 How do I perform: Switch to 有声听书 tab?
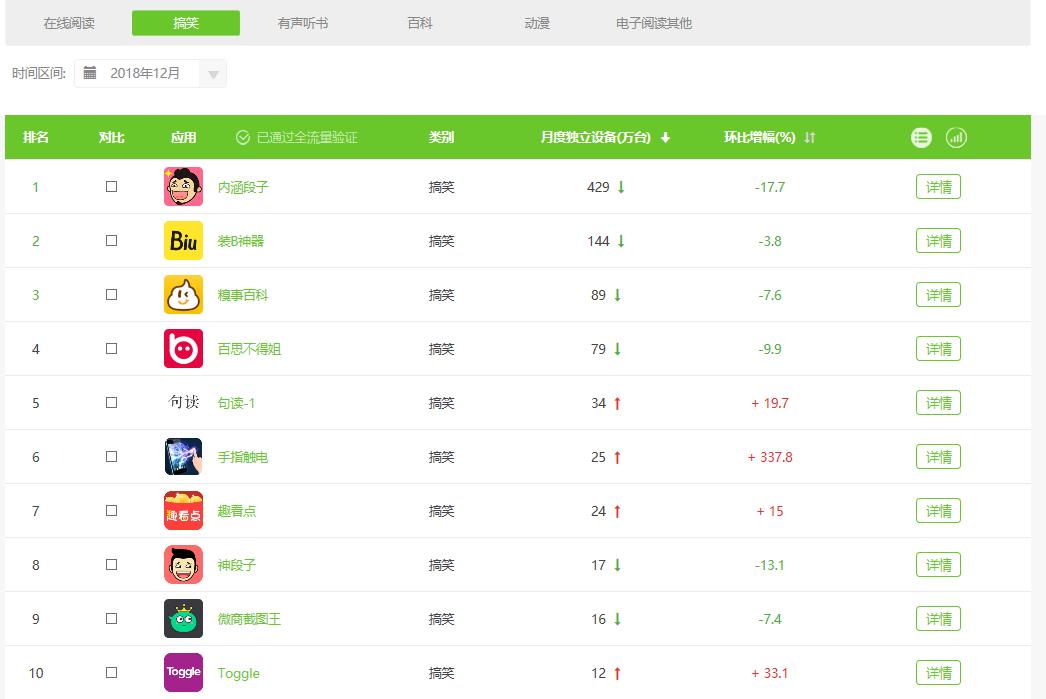[x=303, y=23]
